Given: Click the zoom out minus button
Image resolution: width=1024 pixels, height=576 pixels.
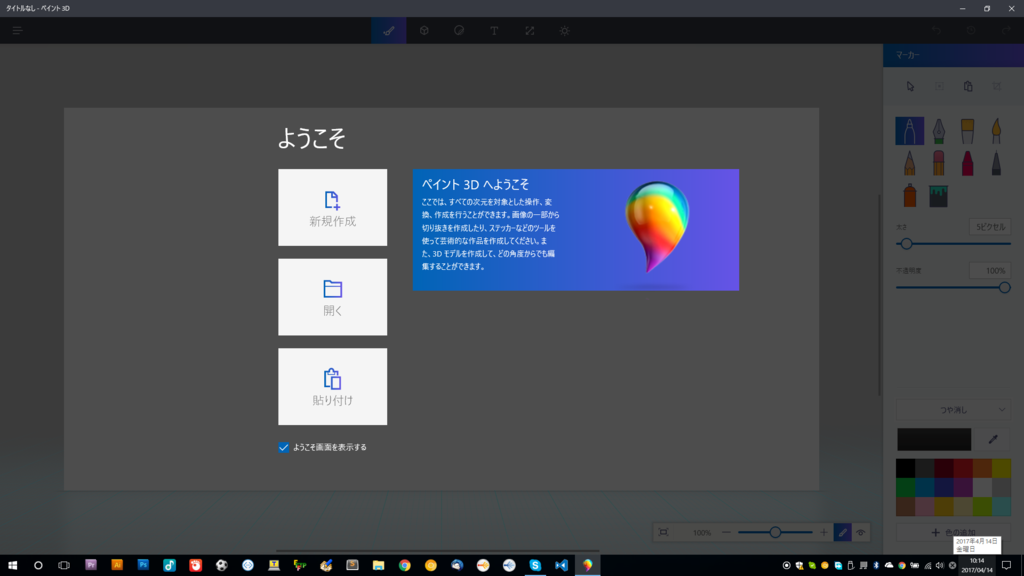Looking at the screenshot, I should (726, 532).
